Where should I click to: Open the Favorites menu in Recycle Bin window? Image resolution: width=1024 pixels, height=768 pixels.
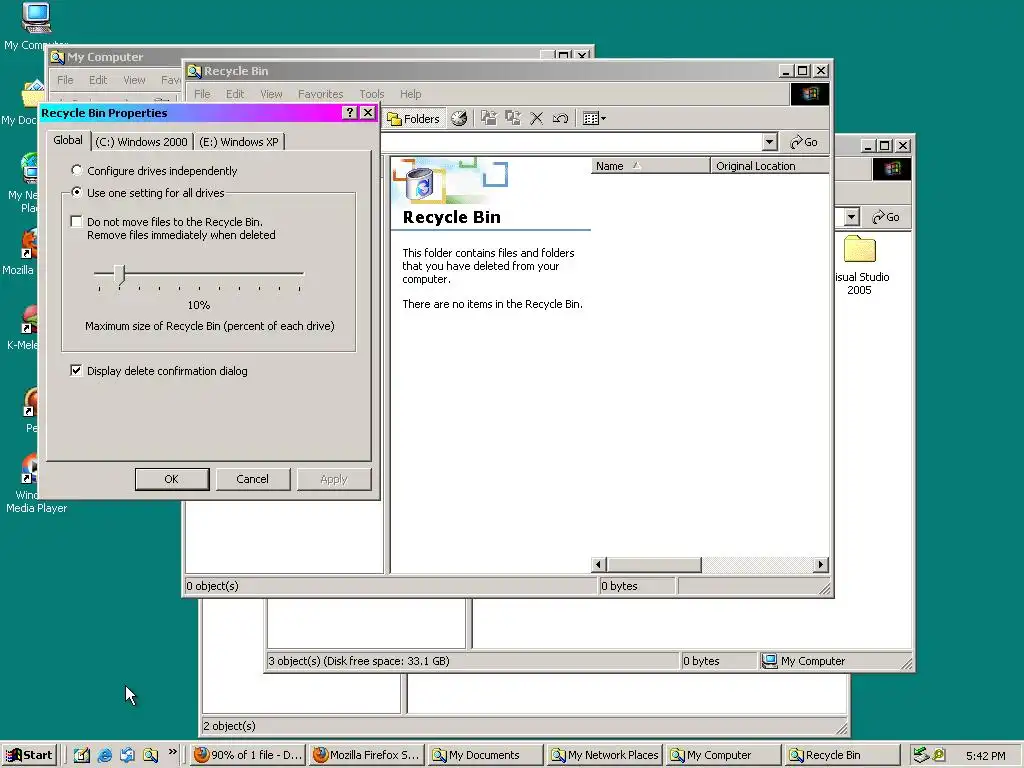click(320, 94)
